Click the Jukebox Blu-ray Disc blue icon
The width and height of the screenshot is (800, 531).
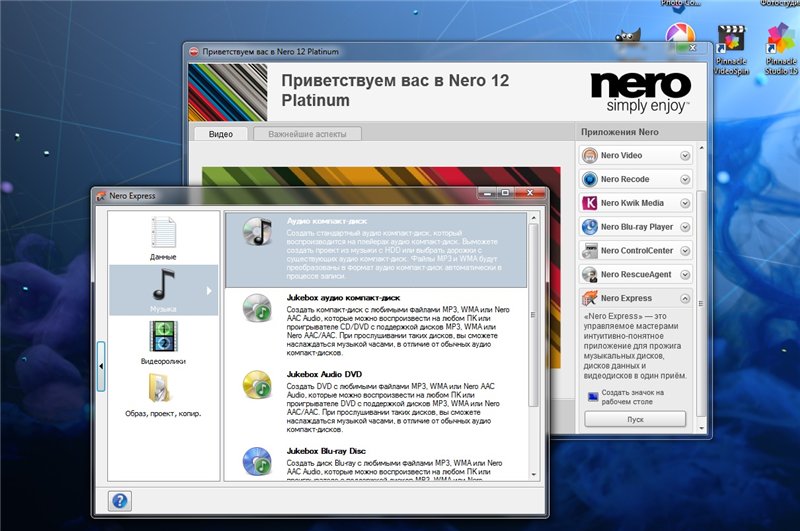257,461
